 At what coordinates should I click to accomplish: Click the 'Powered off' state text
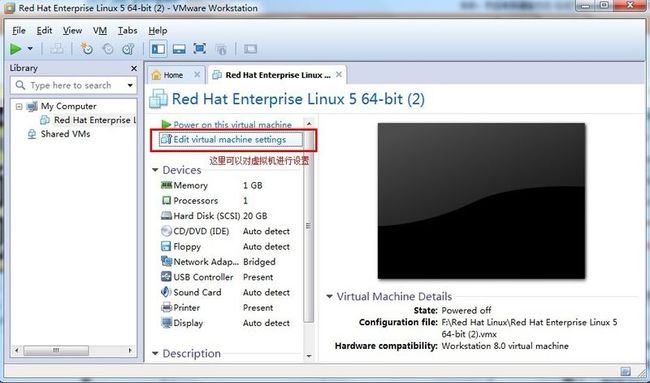click(466, 310)
